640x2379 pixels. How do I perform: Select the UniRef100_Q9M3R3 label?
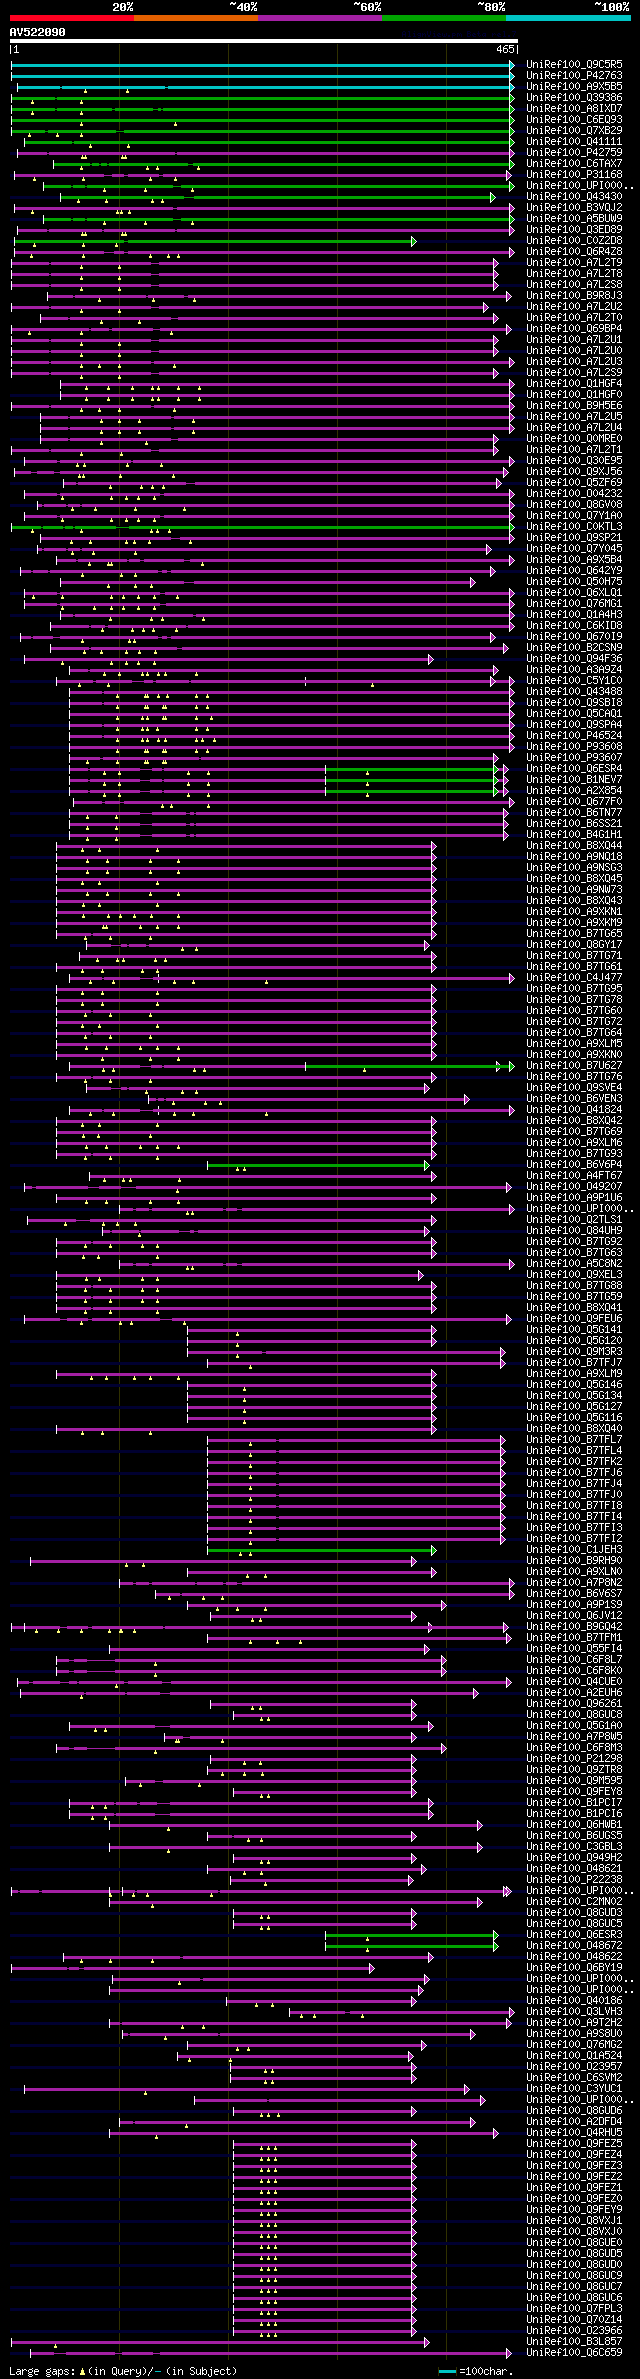[574, 1351]
